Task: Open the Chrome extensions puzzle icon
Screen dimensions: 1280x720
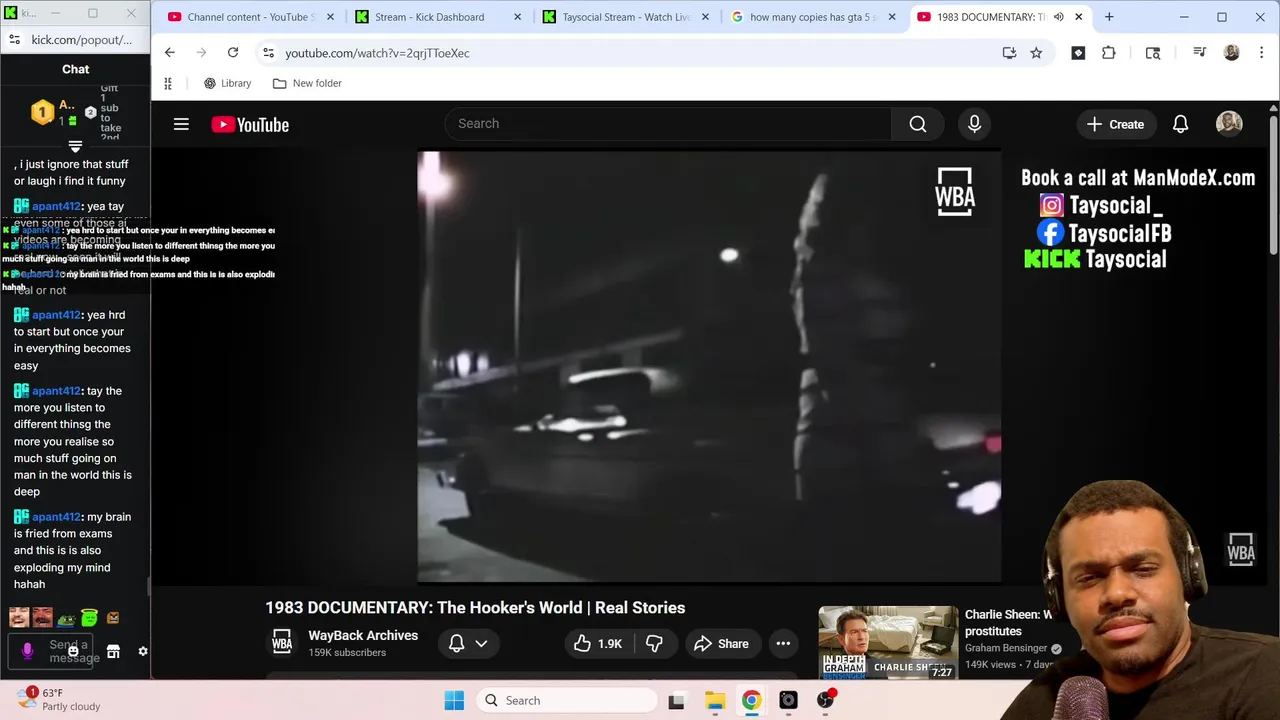Action: (x=1108, y=52)
